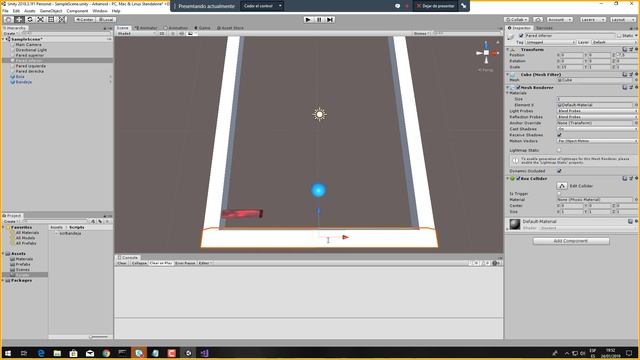Open the Assets menu
640x360 pixels.
(x=30, y=11)
